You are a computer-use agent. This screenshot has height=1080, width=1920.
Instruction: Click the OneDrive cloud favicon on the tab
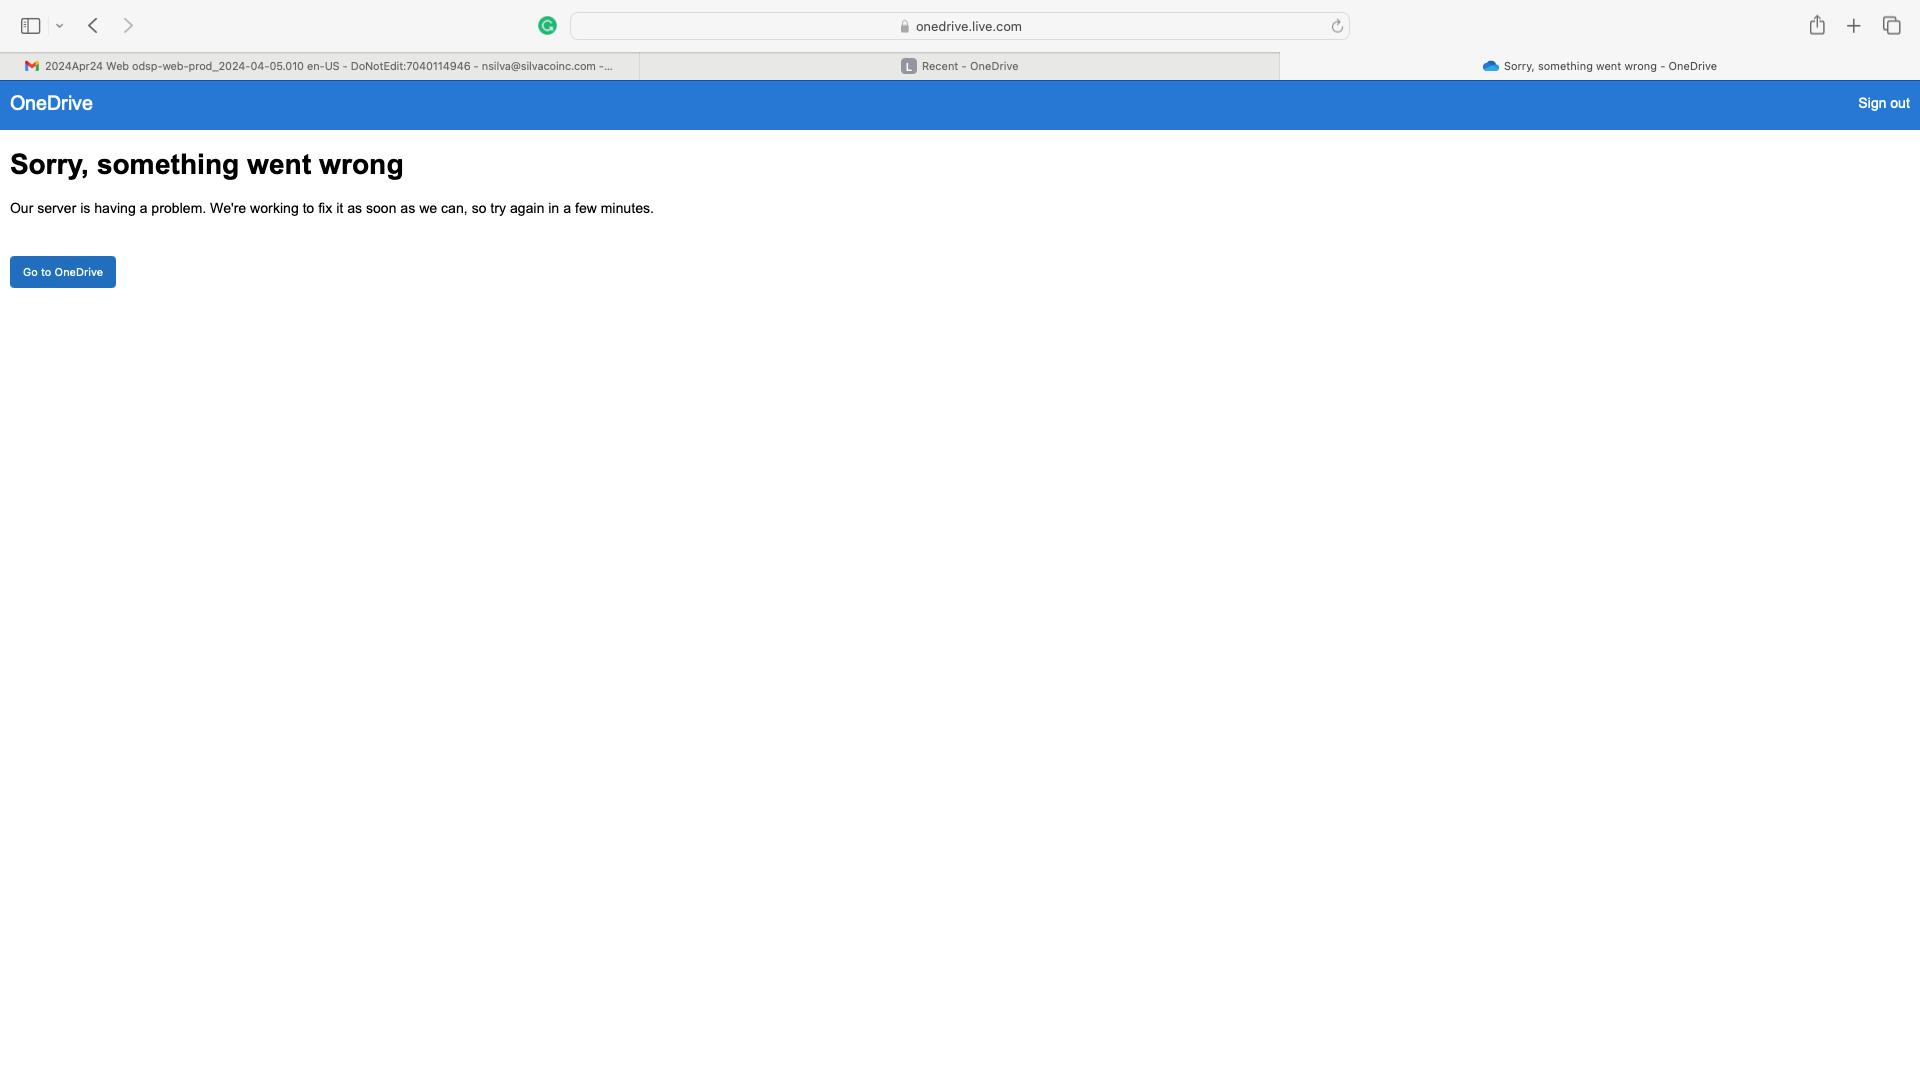tap(1490, 66)
